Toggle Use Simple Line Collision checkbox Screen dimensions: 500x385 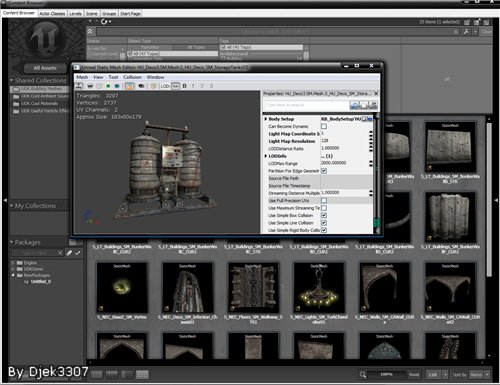[x=324, y=223]
